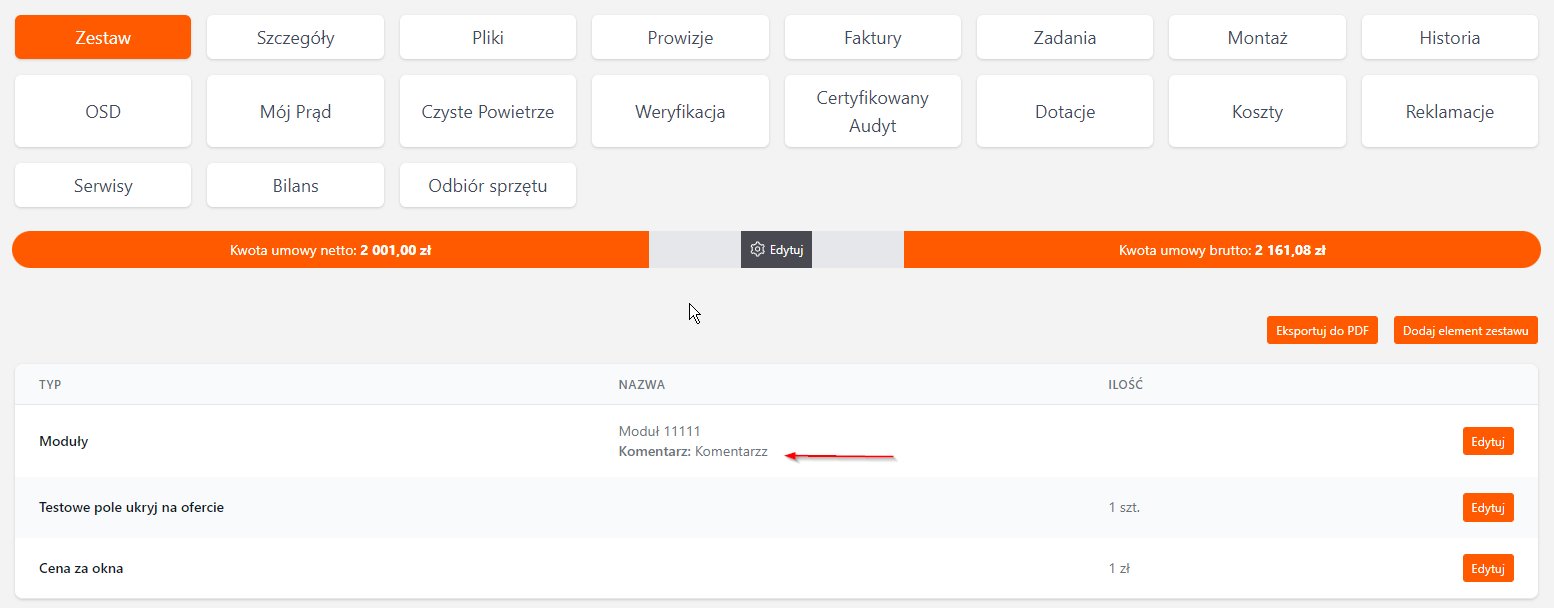
Task: Select the Bilans tab
Action: 295,186
